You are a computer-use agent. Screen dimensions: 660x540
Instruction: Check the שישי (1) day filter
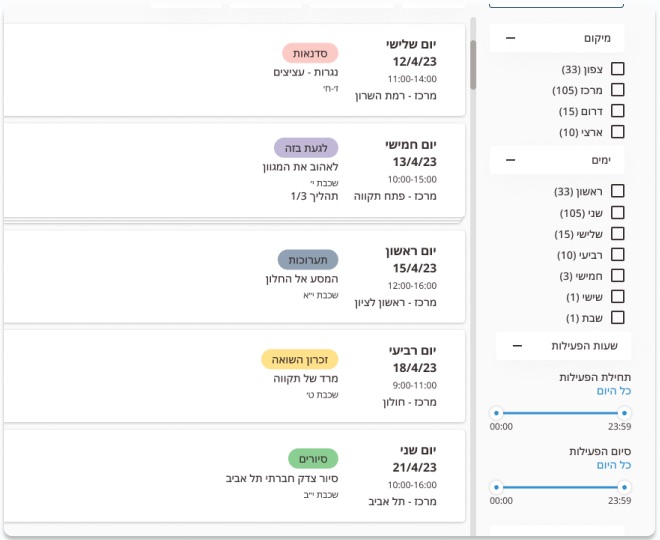[x=617, y=296]
